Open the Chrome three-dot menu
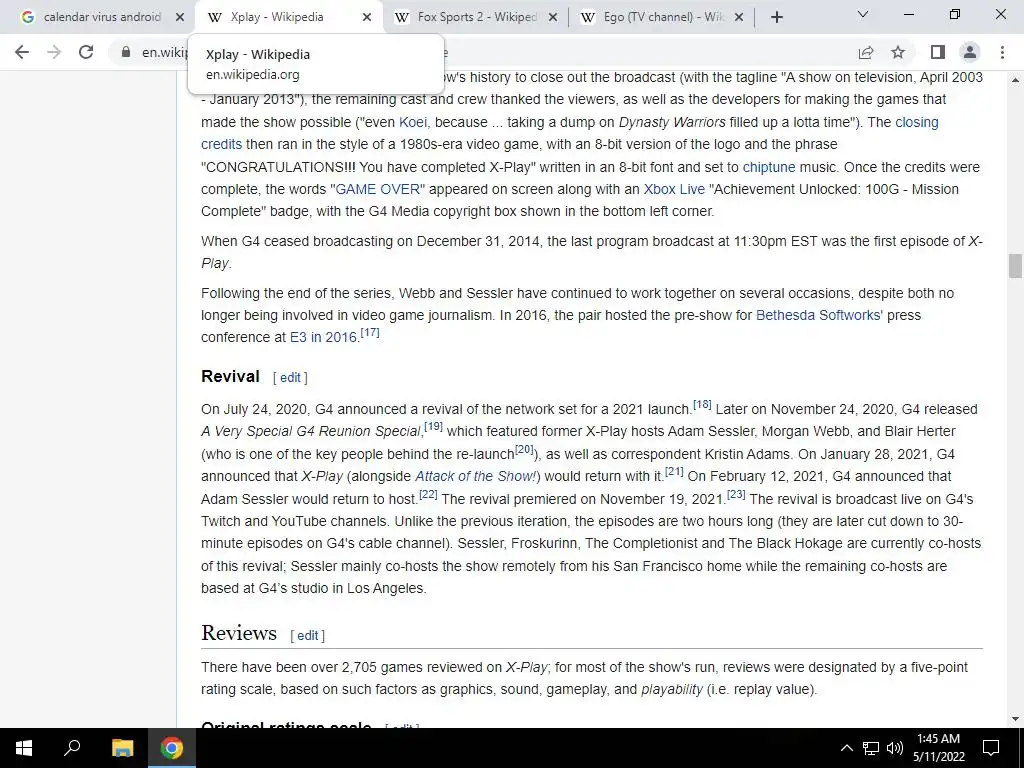 tap(1002, 52)
